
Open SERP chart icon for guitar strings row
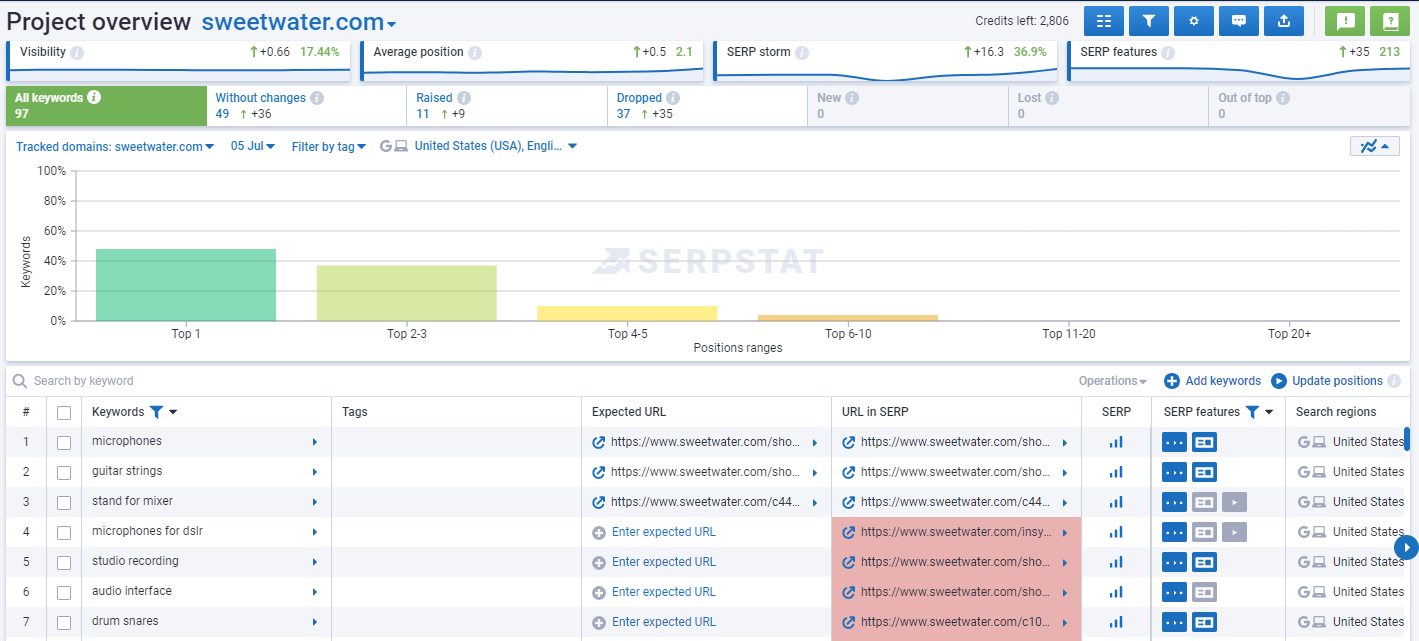[x=1116, y=472]
